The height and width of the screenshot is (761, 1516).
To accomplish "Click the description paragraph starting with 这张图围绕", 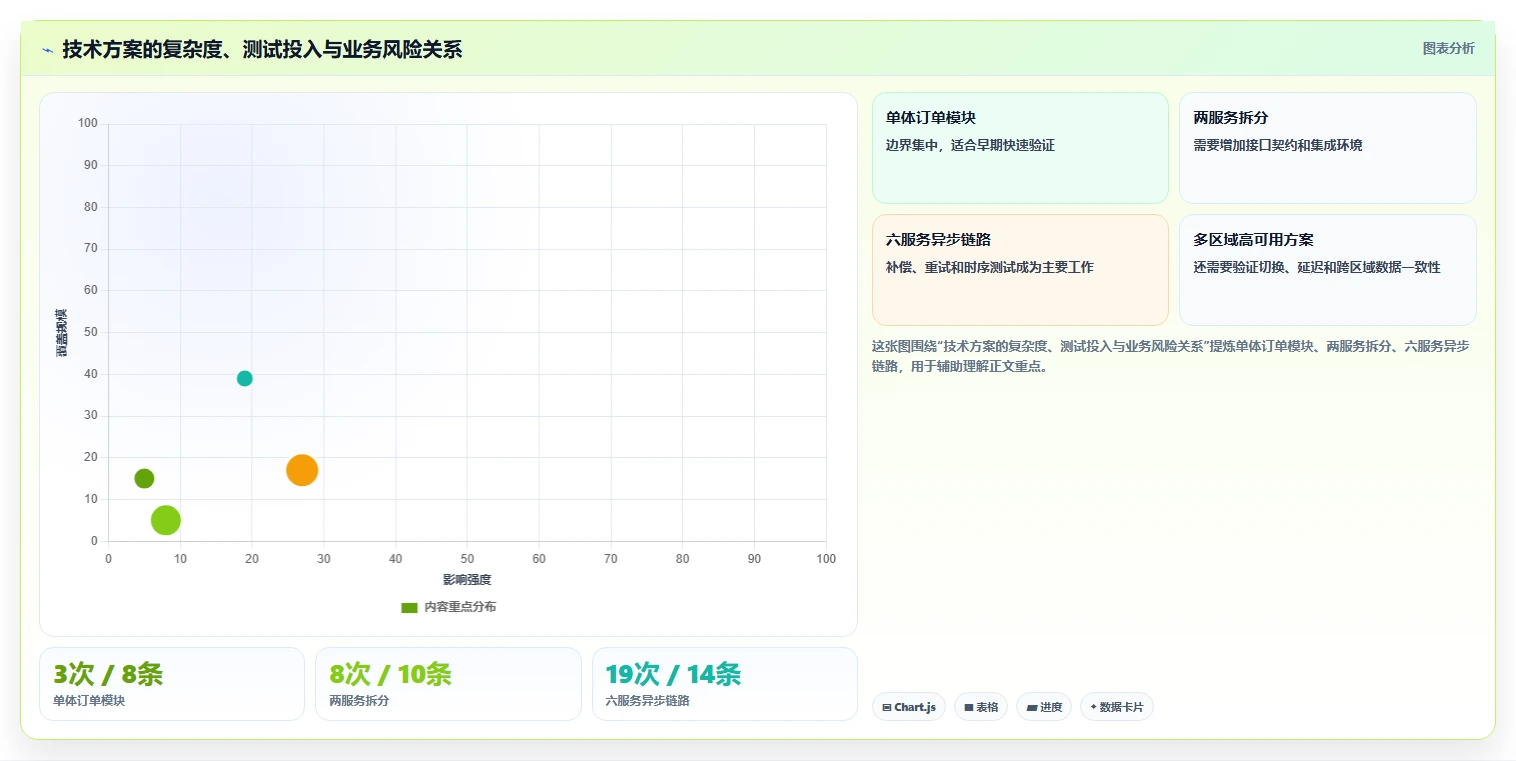I will coord(1171,356).
